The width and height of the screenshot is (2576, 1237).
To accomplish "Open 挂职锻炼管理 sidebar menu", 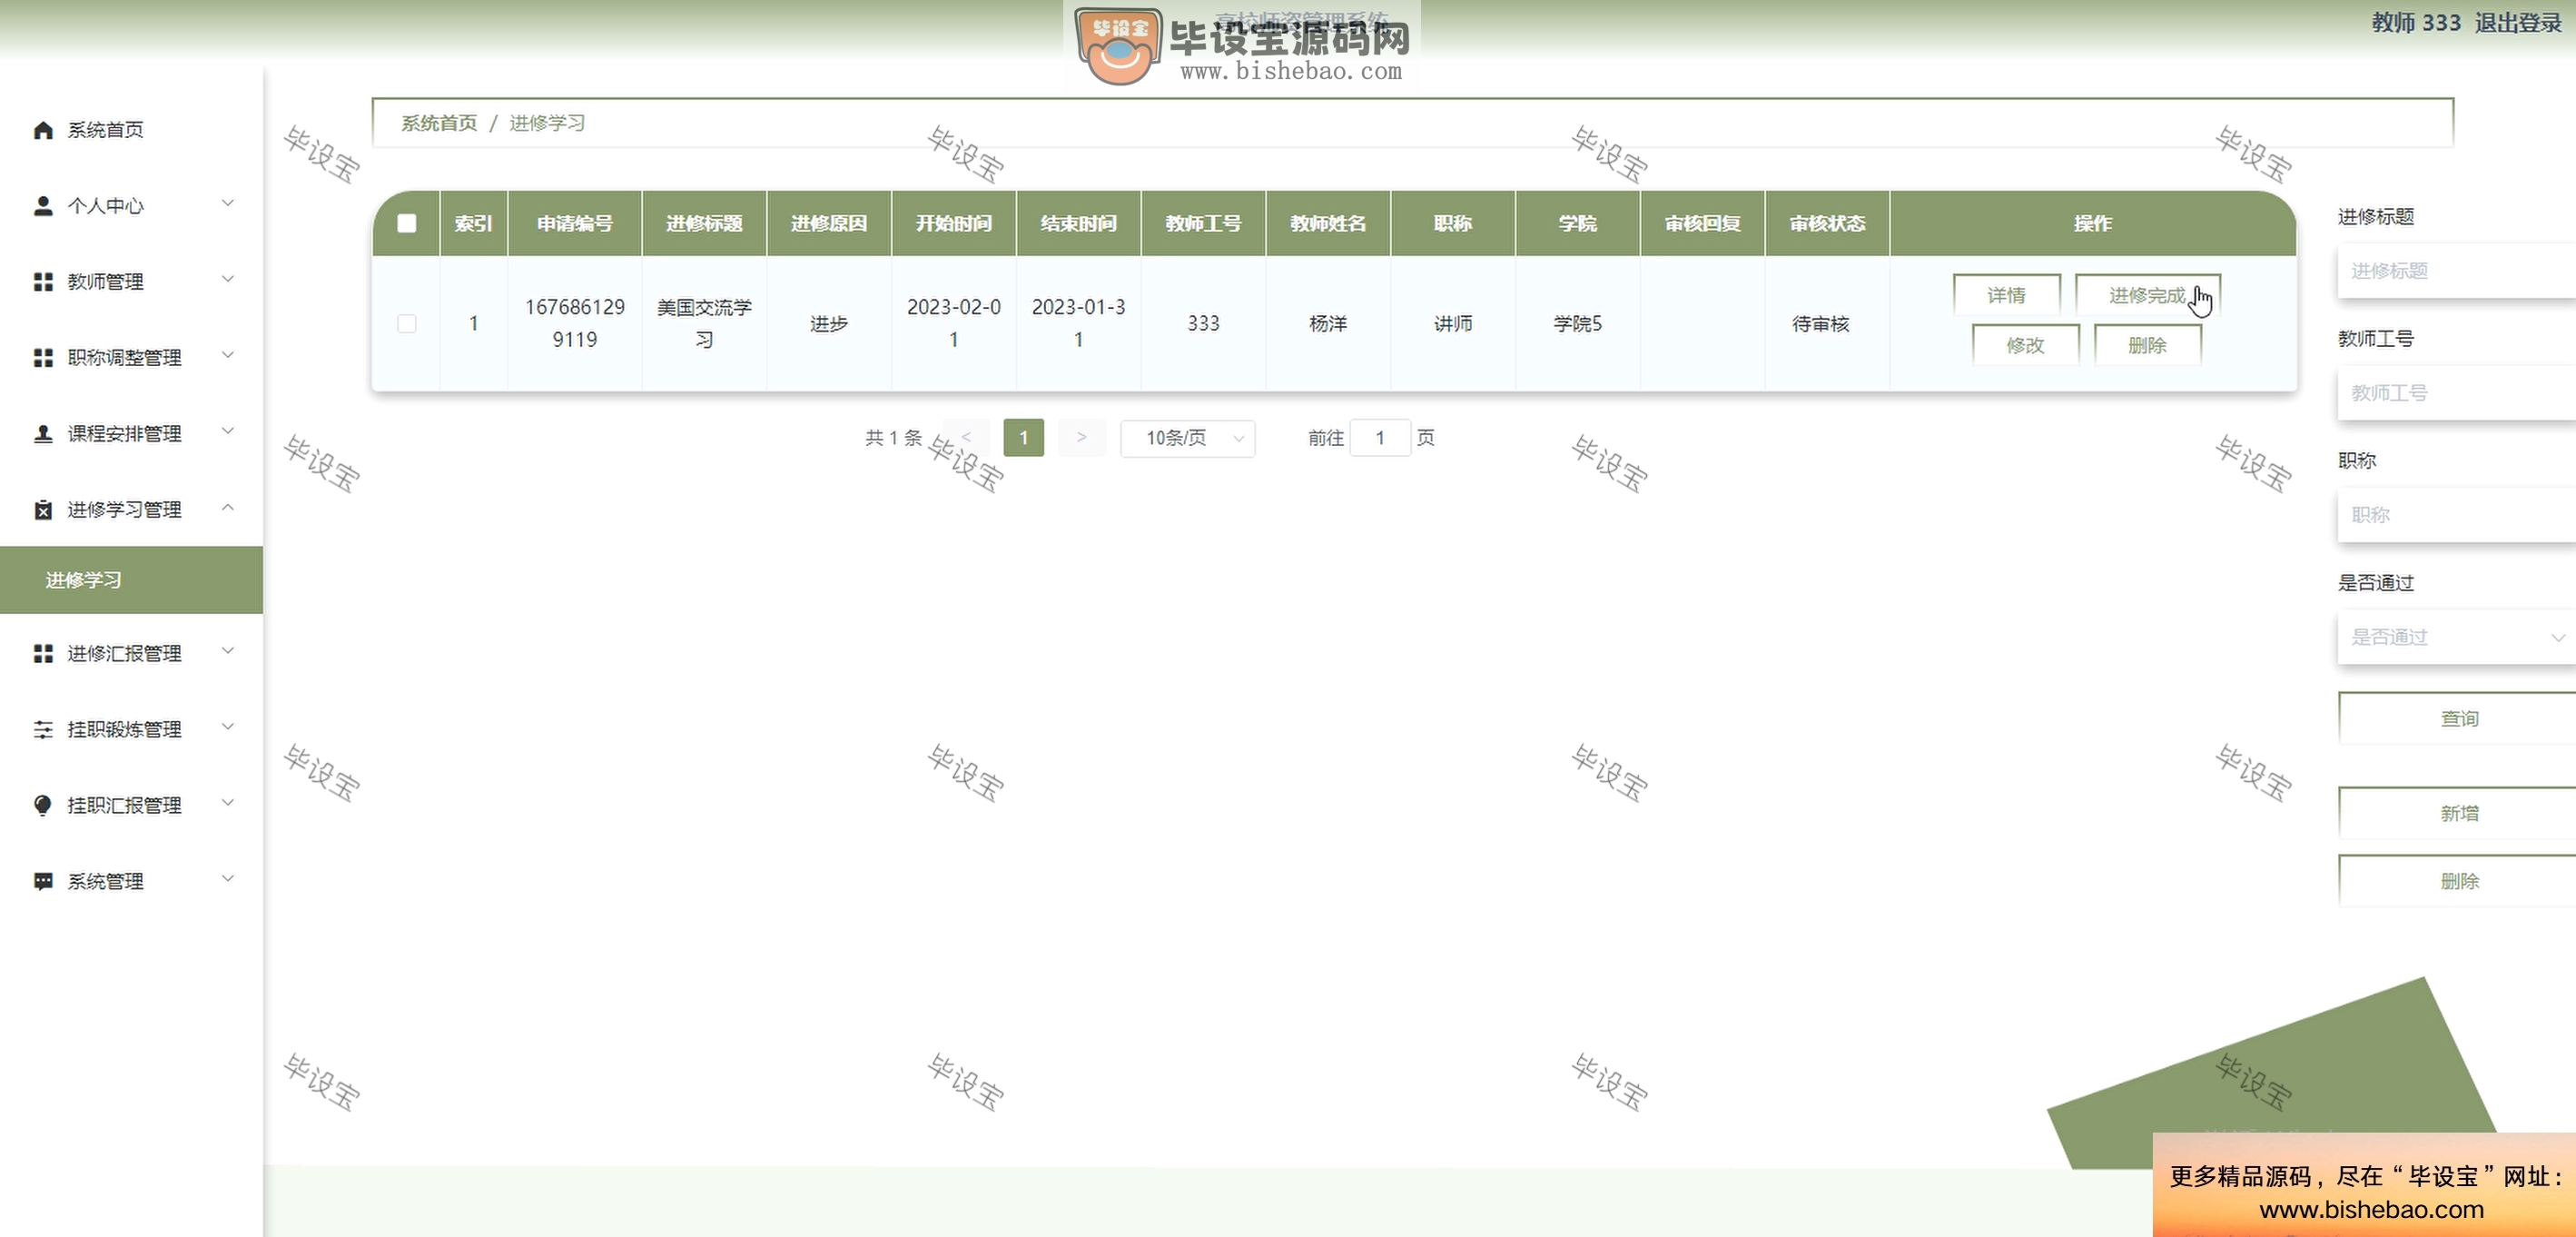I will point(131,730).
